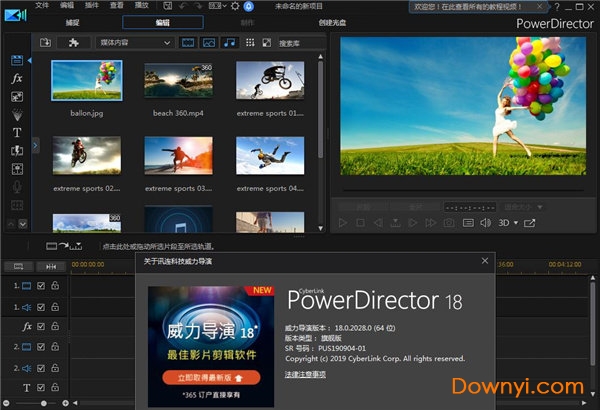Open the 3D mode dropdown arrow
The height and width of the screenshot is (410, 600).
(x=515, y=223)
